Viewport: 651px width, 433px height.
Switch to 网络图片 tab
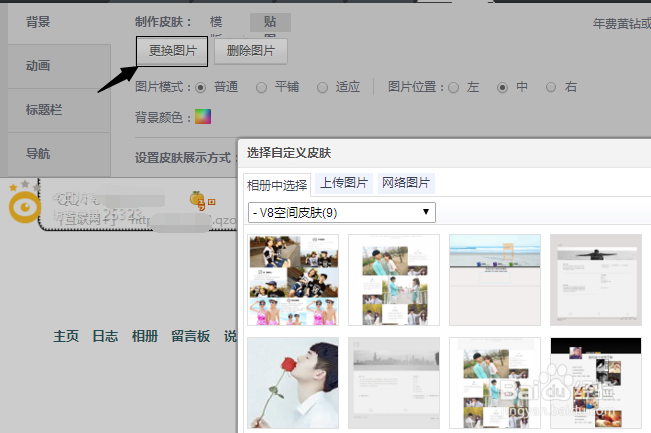pyautogui.click(x=406, y=183)
